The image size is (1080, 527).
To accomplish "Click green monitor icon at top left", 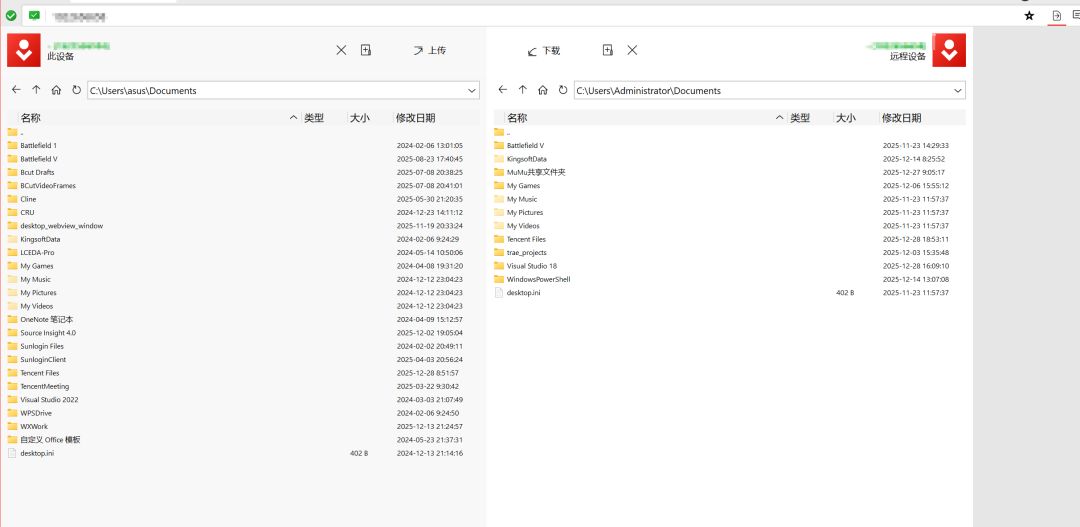I will pos(34,15).
